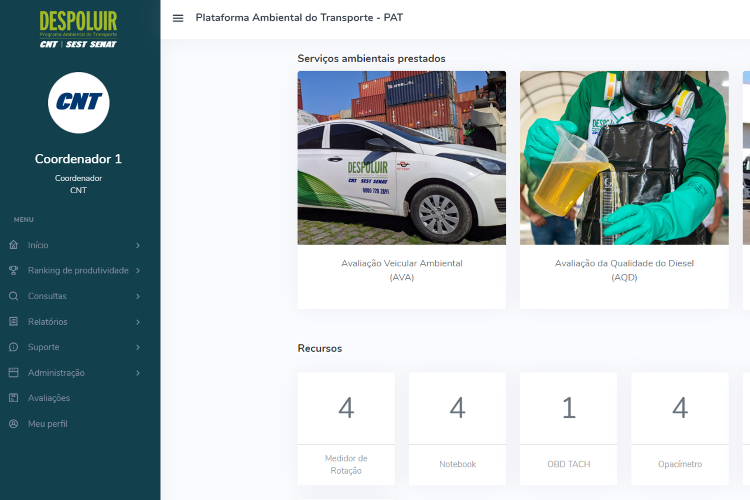Click the Meu perfil user icon
The image size is (750, 500).
point(13,424)
